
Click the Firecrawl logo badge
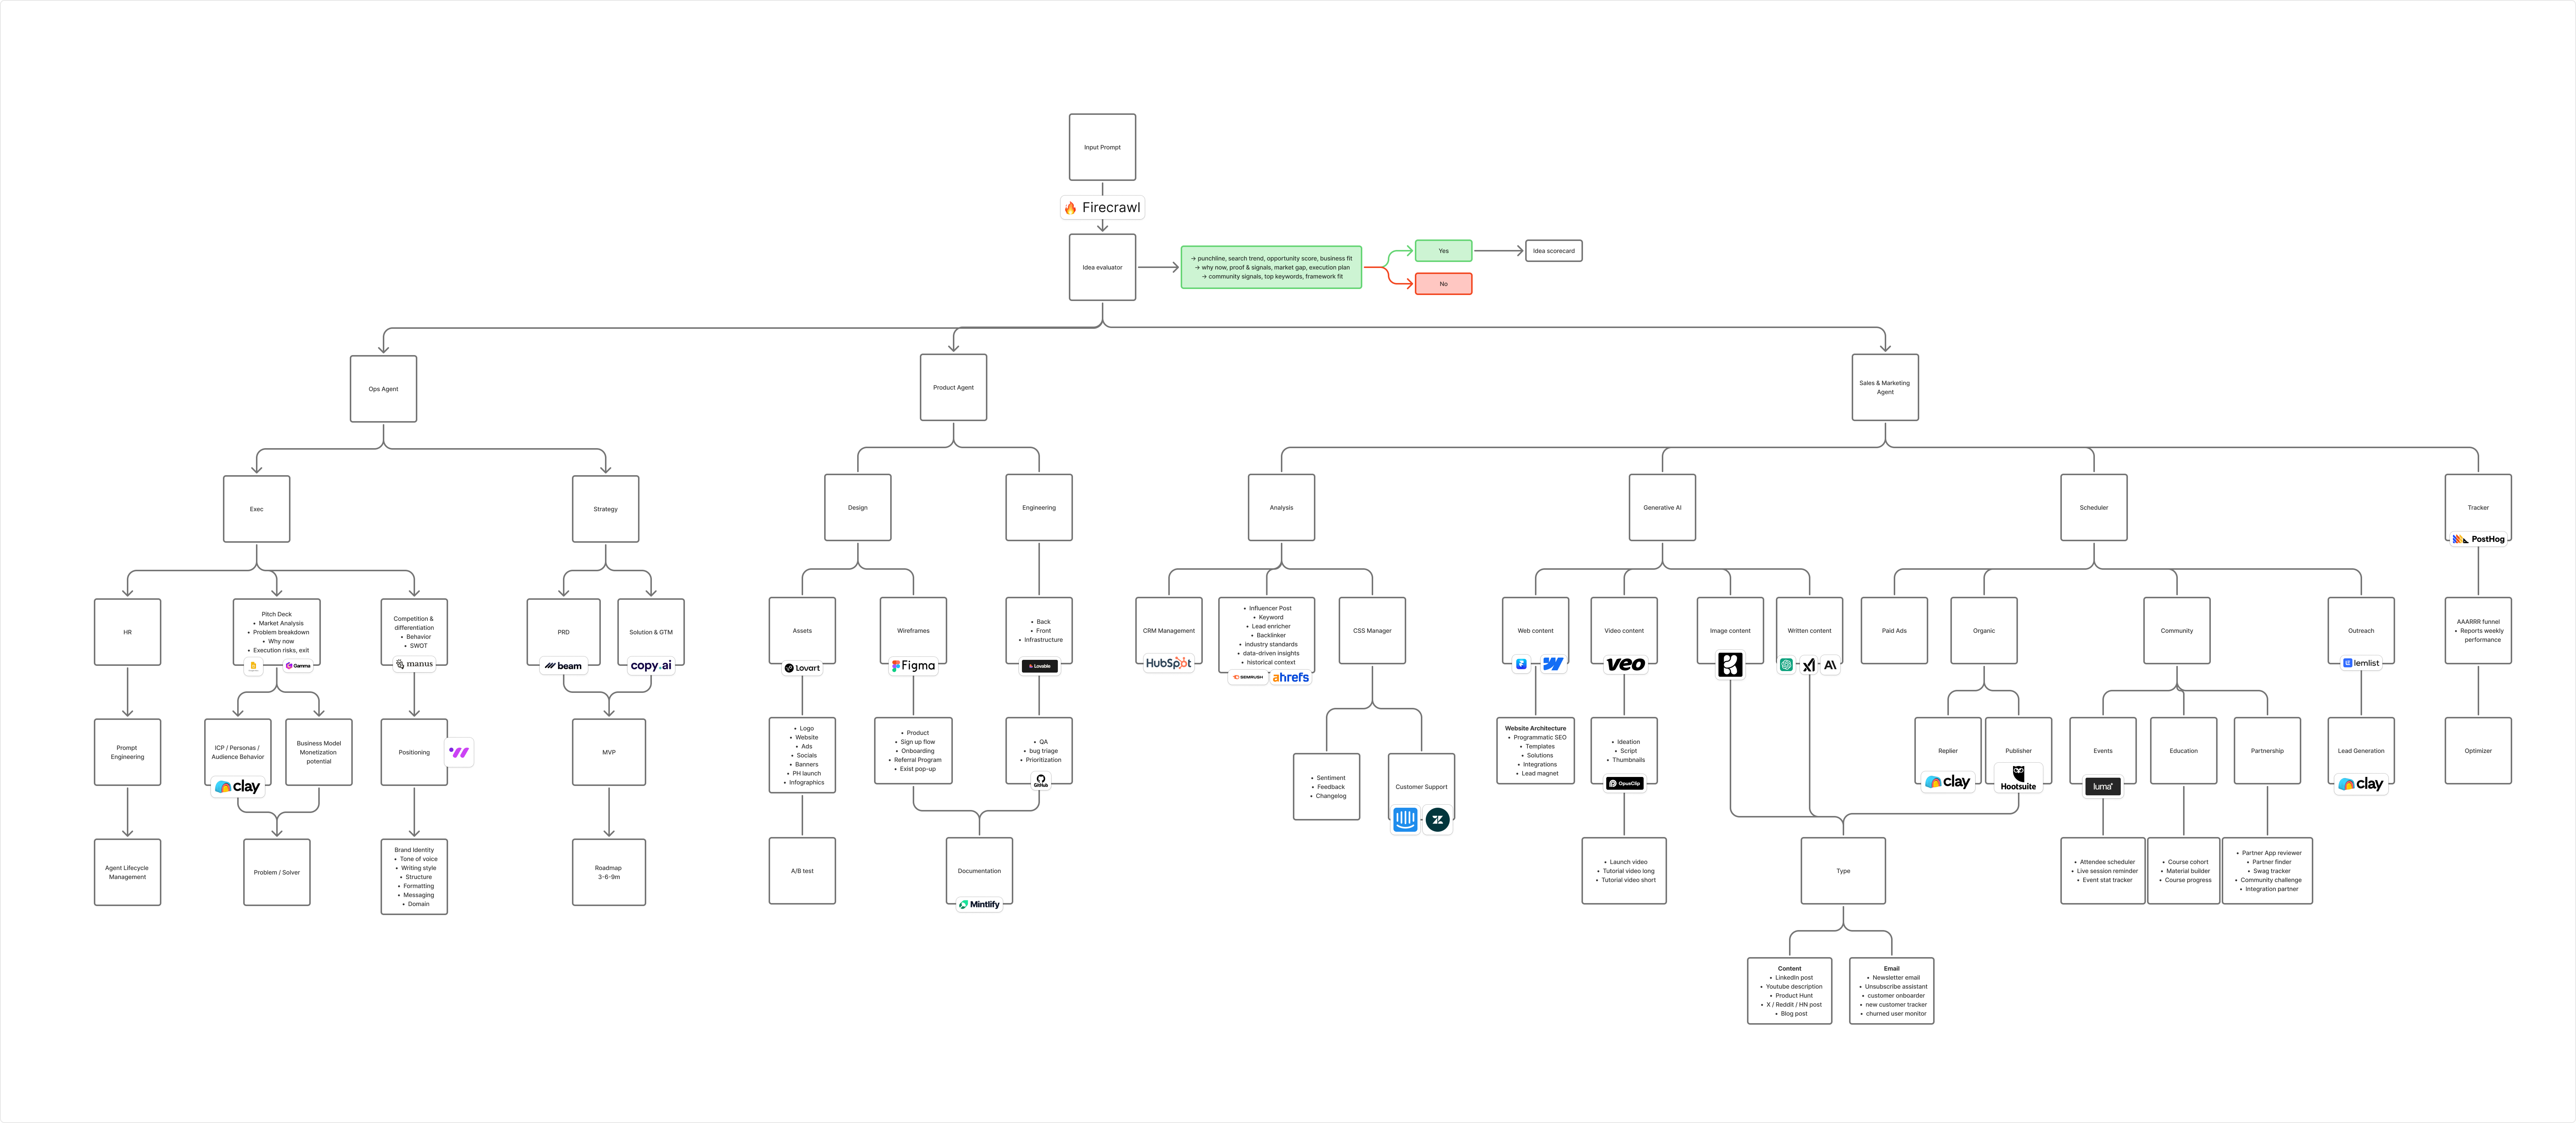pos(1102,207)
